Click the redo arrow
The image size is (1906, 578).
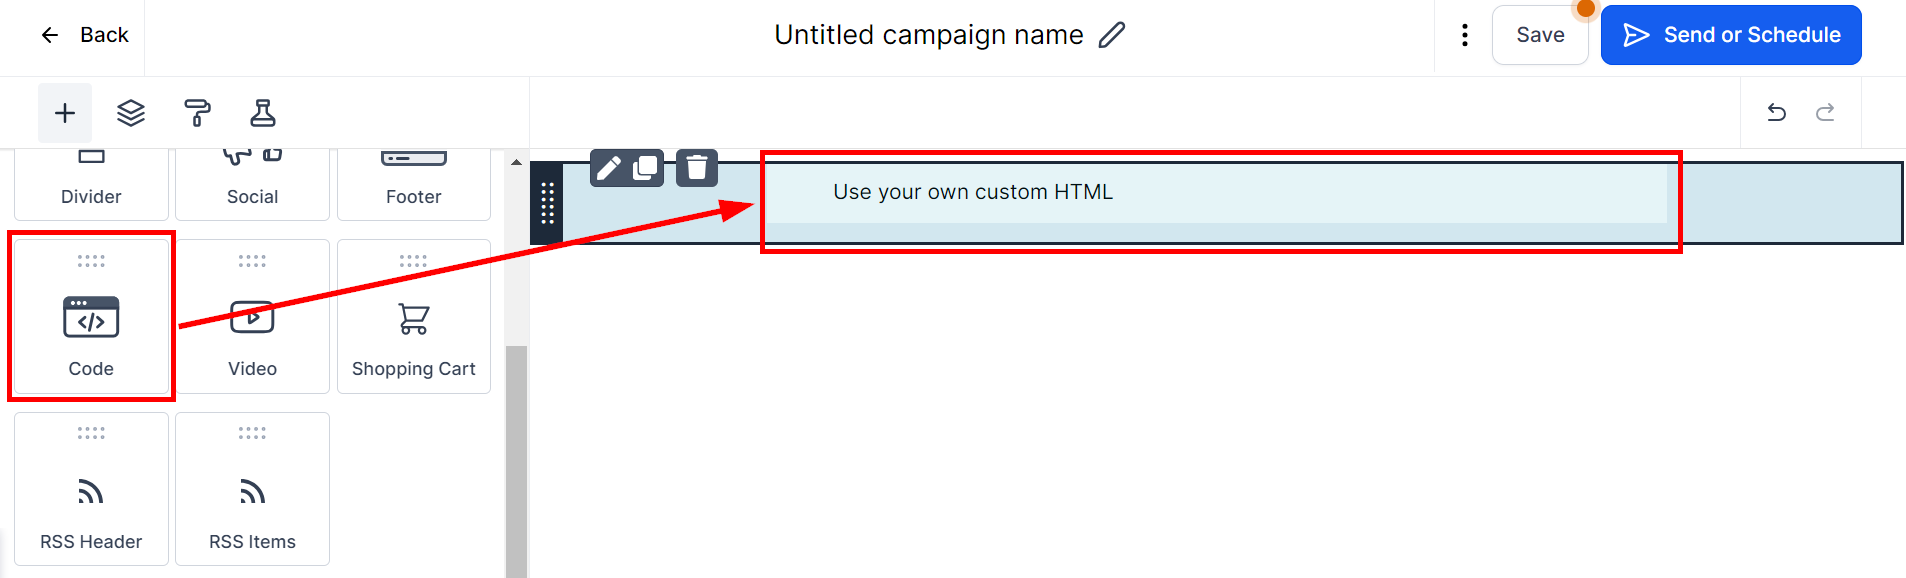pos(1825,112)
